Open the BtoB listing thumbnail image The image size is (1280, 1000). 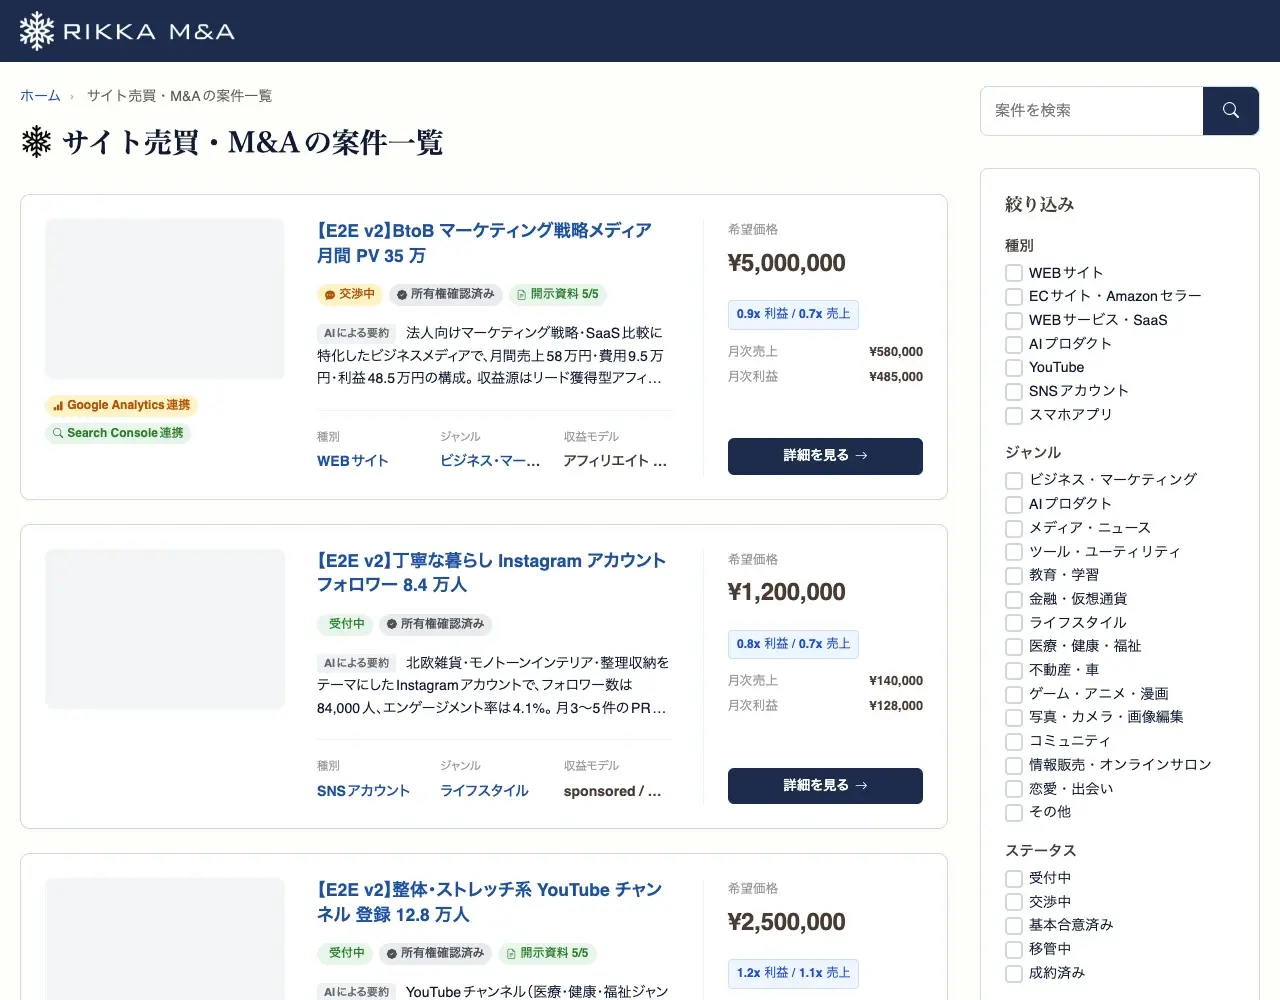(165, 299)
